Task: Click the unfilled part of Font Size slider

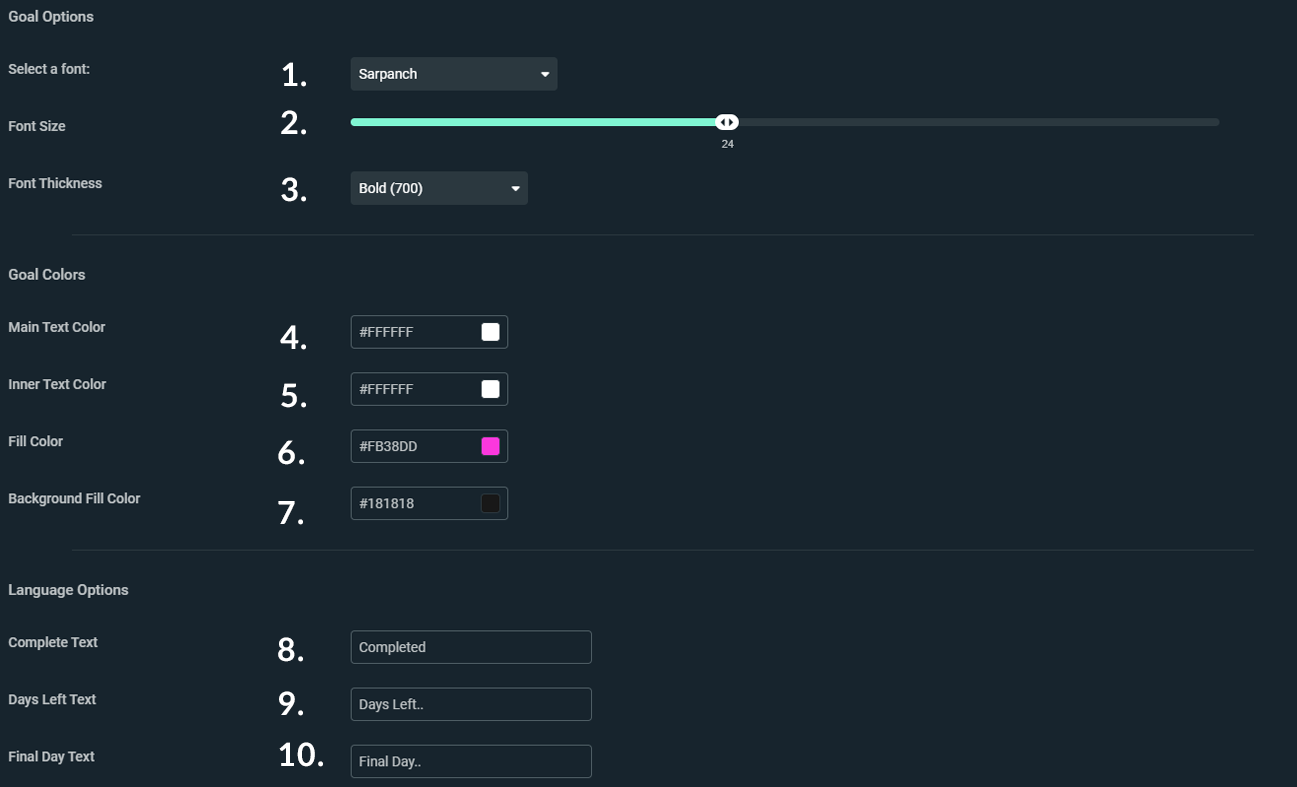Action: pos(979,122)
